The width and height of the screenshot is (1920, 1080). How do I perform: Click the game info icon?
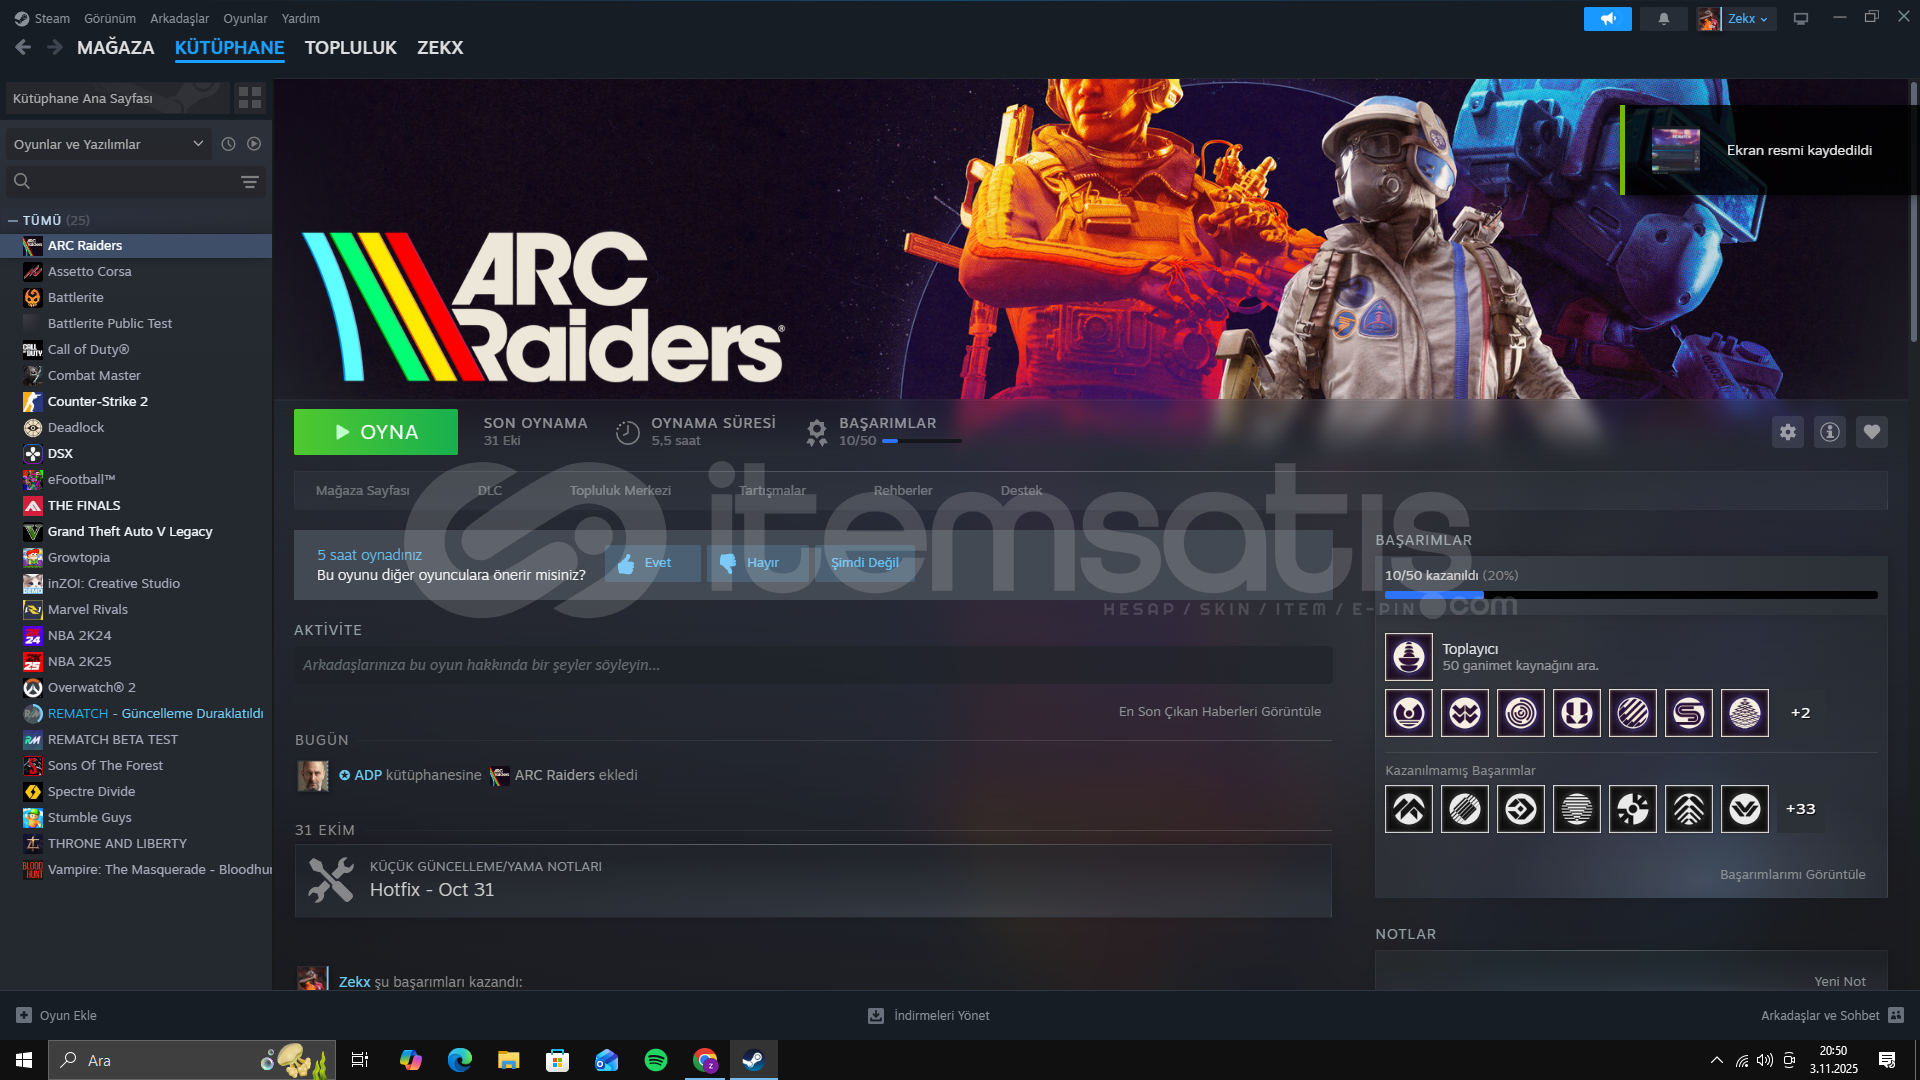point(1829,432)
